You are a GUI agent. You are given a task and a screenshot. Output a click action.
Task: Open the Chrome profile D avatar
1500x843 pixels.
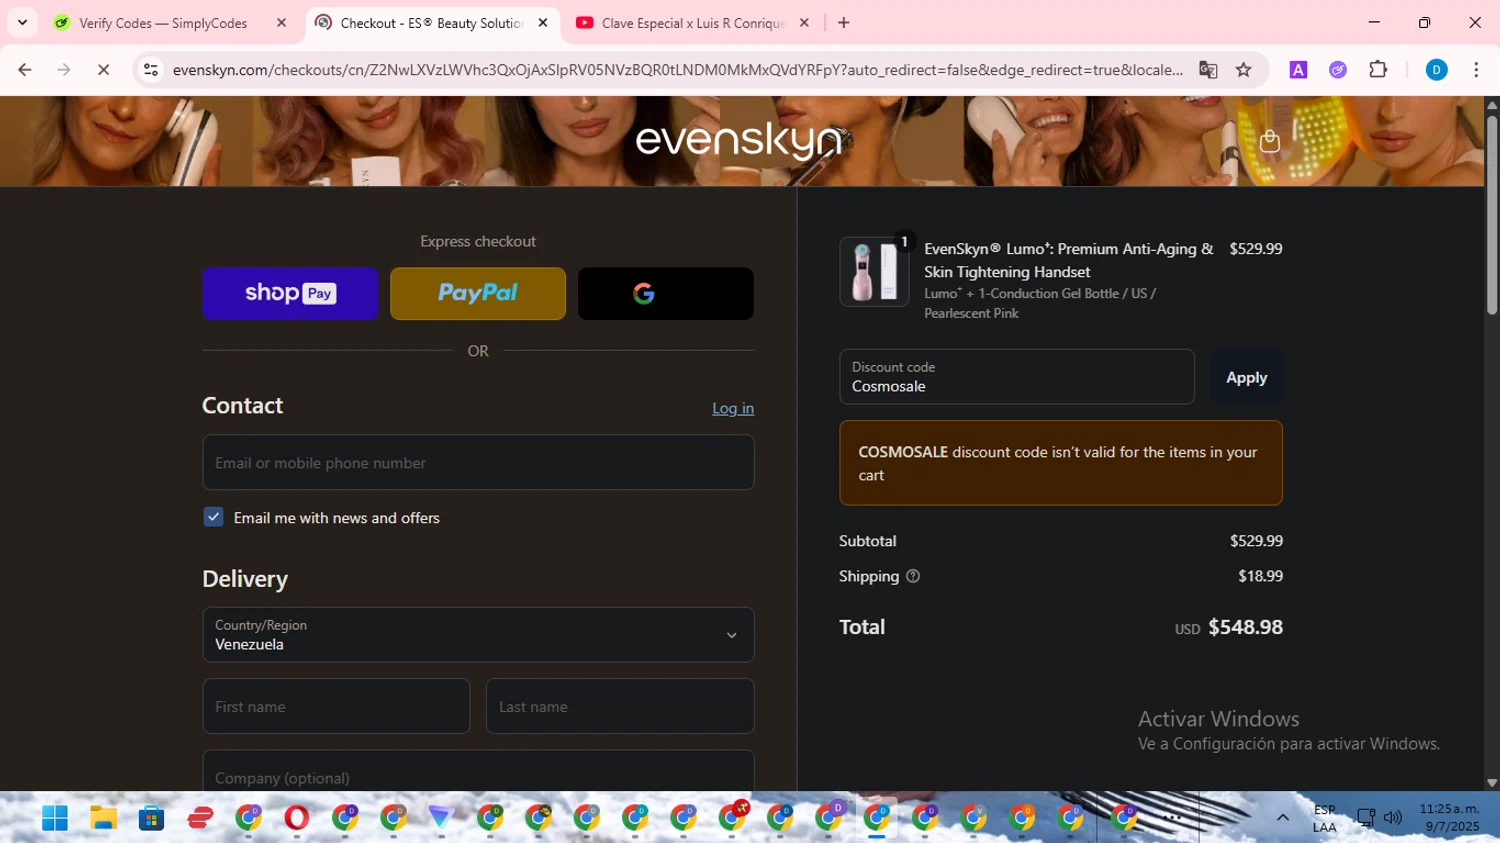coord(1436,69)
